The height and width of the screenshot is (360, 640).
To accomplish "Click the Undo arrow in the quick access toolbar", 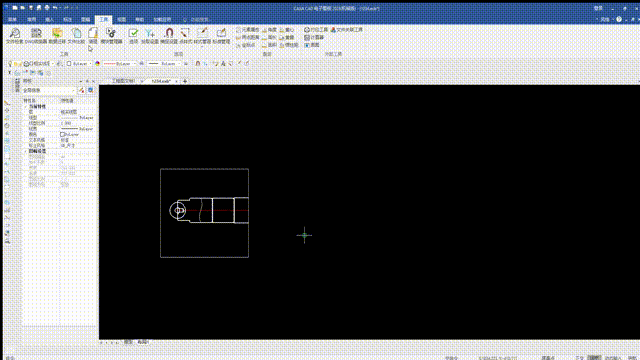I will click(55, 8).
